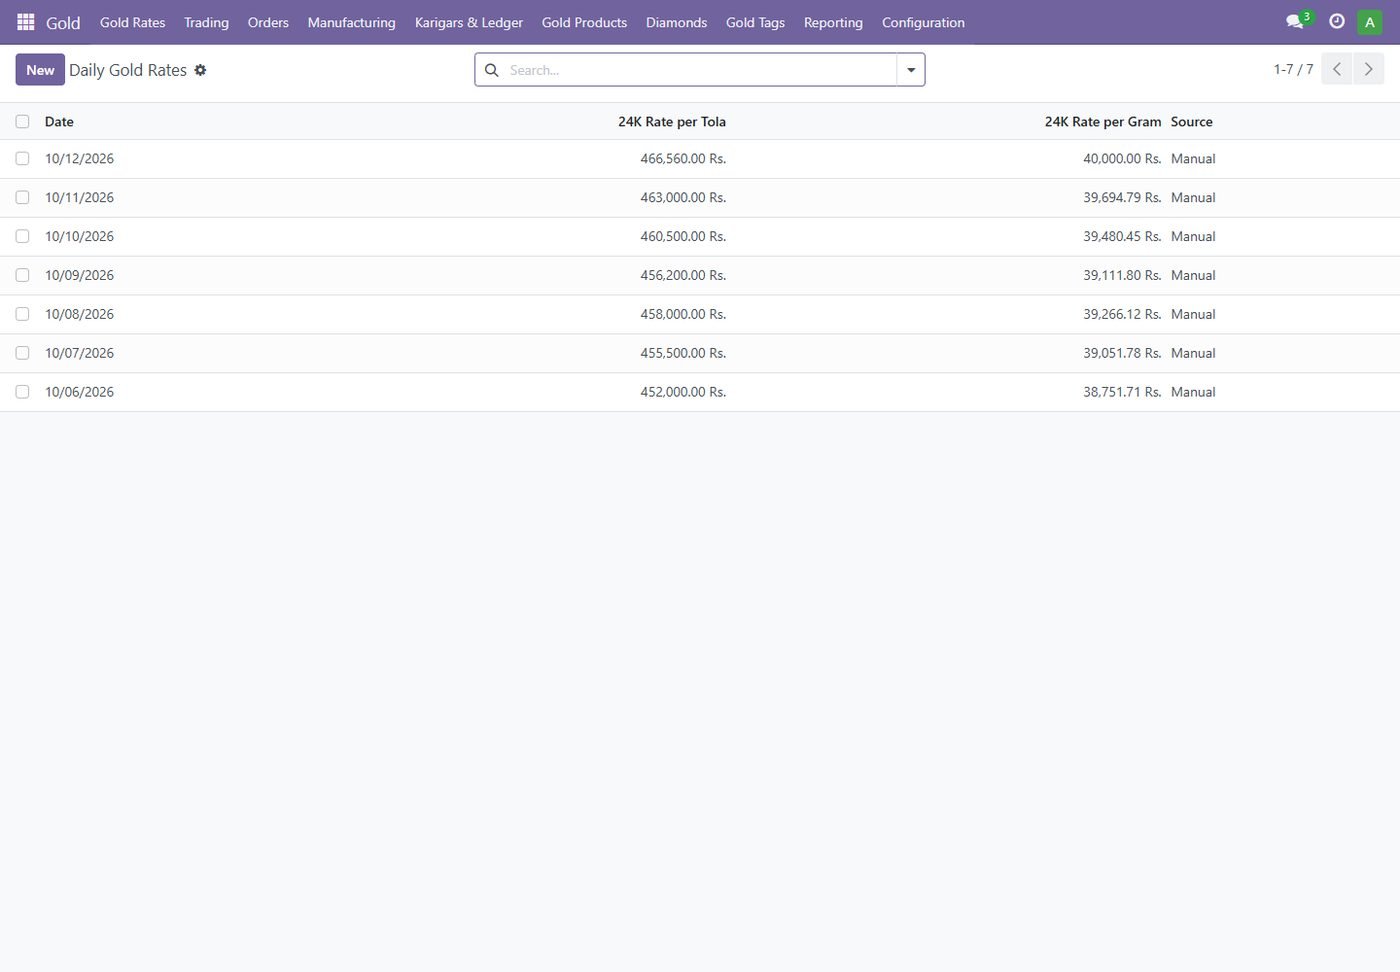Create a New gold rate record
1400x972 pixels.
40,70
